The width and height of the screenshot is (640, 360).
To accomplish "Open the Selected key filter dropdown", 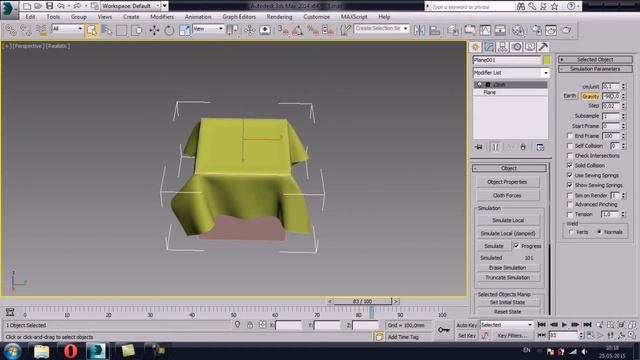I will click(507, 325).
